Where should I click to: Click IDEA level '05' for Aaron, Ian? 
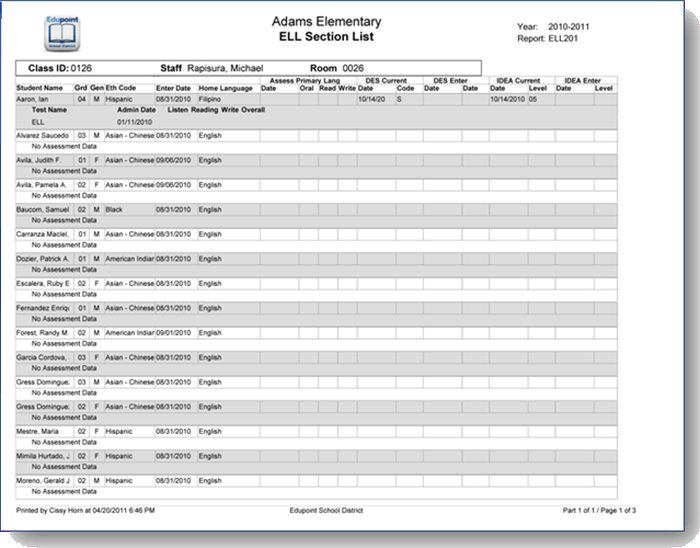[x=533, y=99]
